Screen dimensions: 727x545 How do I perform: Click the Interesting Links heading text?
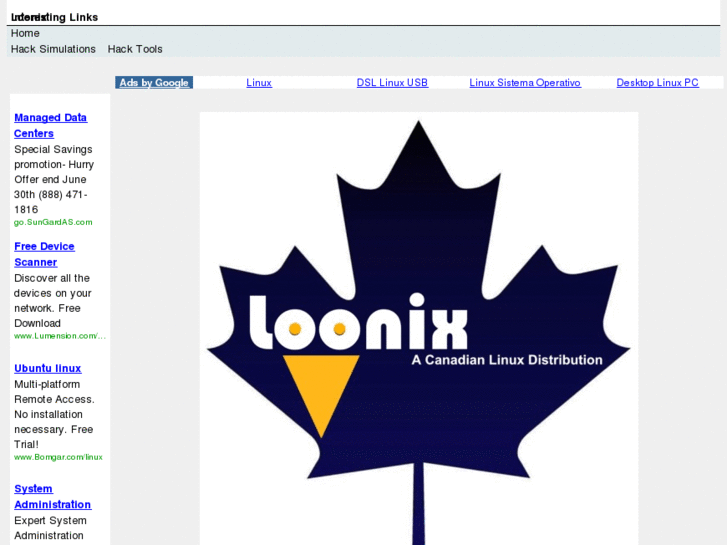click(54, 17)
